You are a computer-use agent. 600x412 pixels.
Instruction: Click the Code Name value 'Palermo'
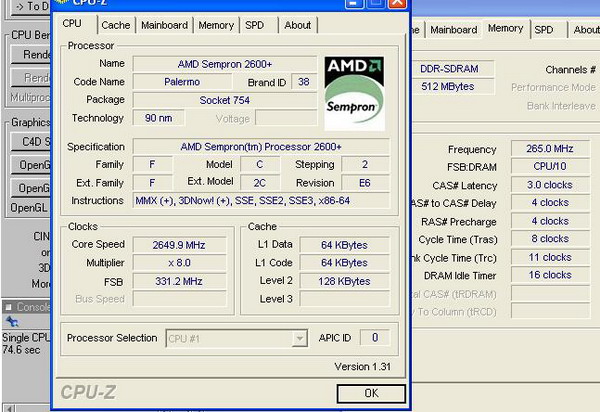pyautogui.click(x=182, y=82)
